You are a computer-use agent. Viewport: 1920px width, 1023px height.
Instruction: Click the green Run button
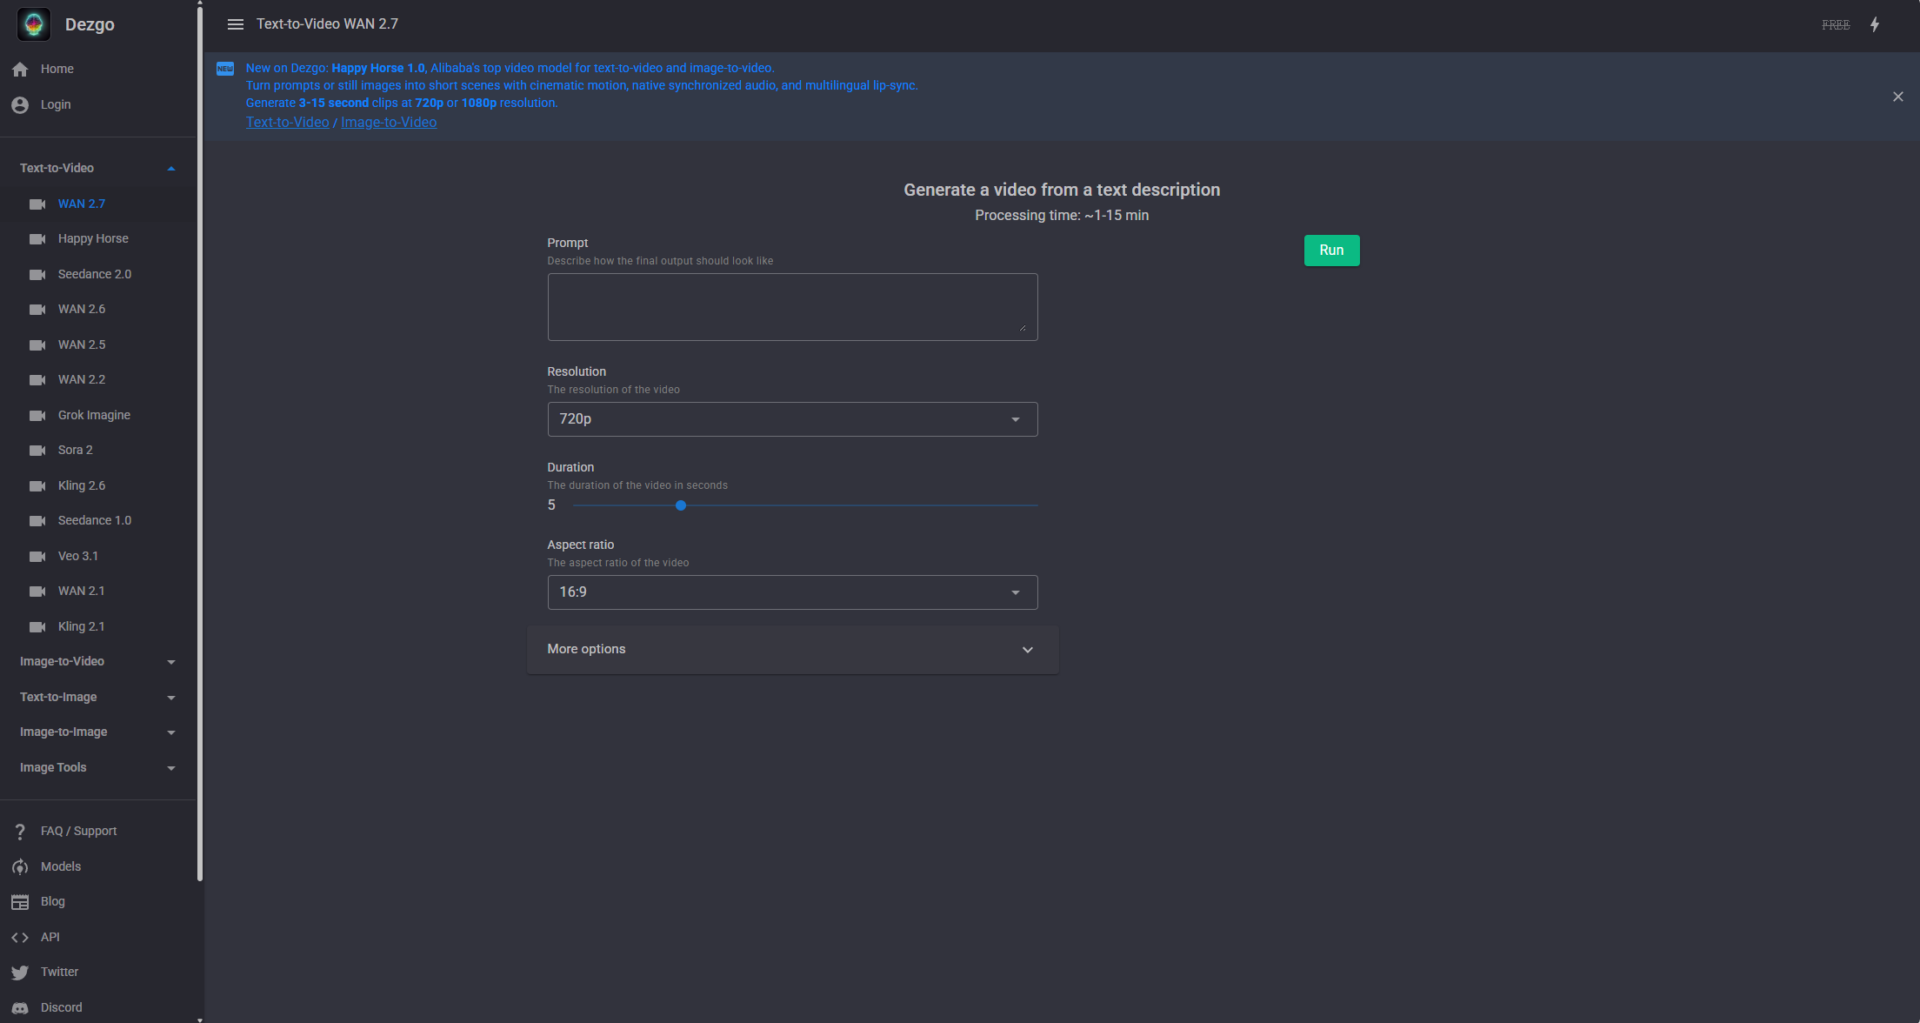[1331, 250]
